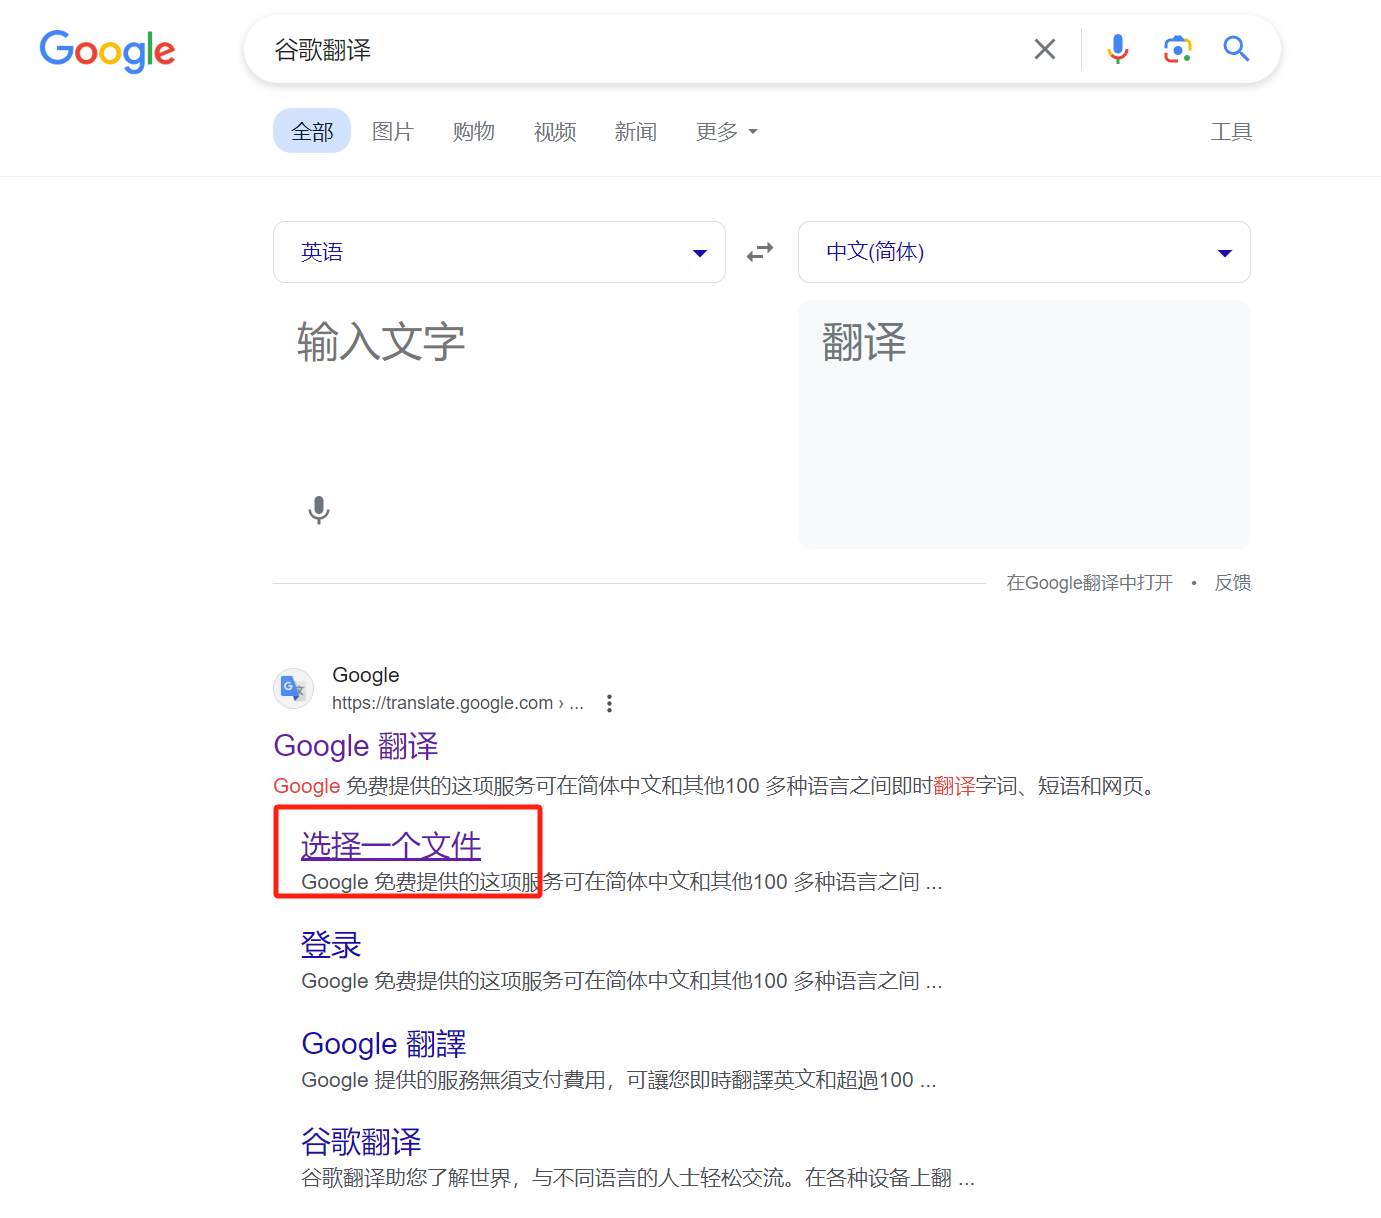Viewport: 1381px width, 1218px height.
Task: Switch to the 购物 tab
Action: 474,132
